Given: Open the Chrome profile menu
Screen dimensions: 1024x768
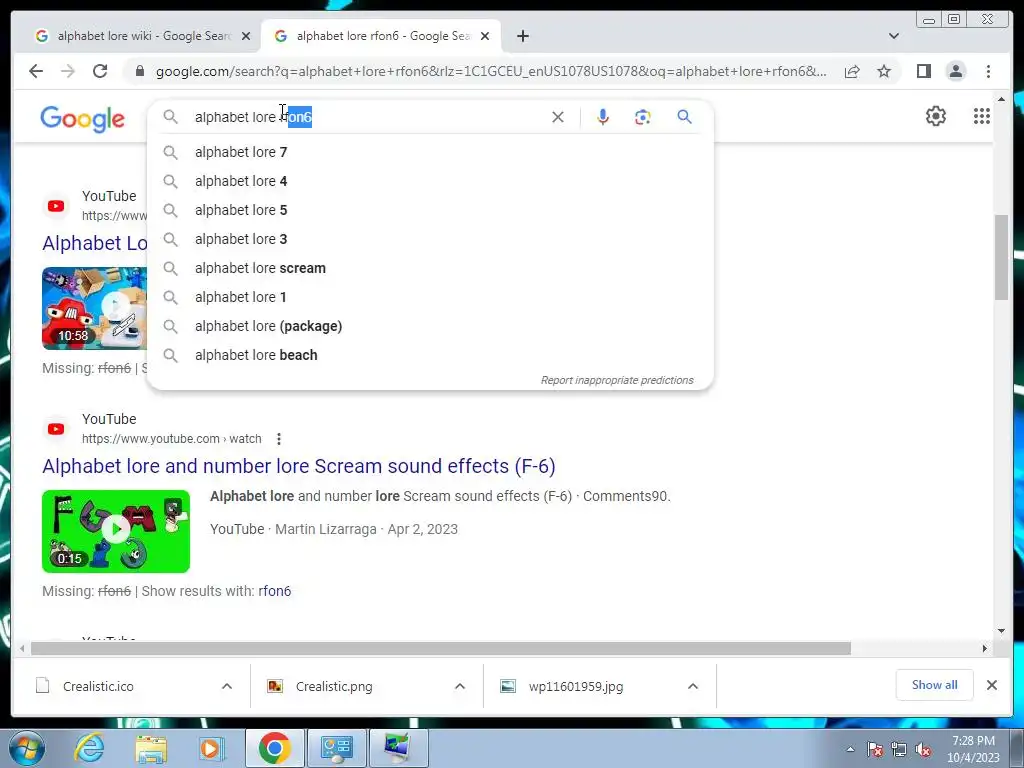Looking at the screenshot, I should pyautogui.click(x=955, y=71).
